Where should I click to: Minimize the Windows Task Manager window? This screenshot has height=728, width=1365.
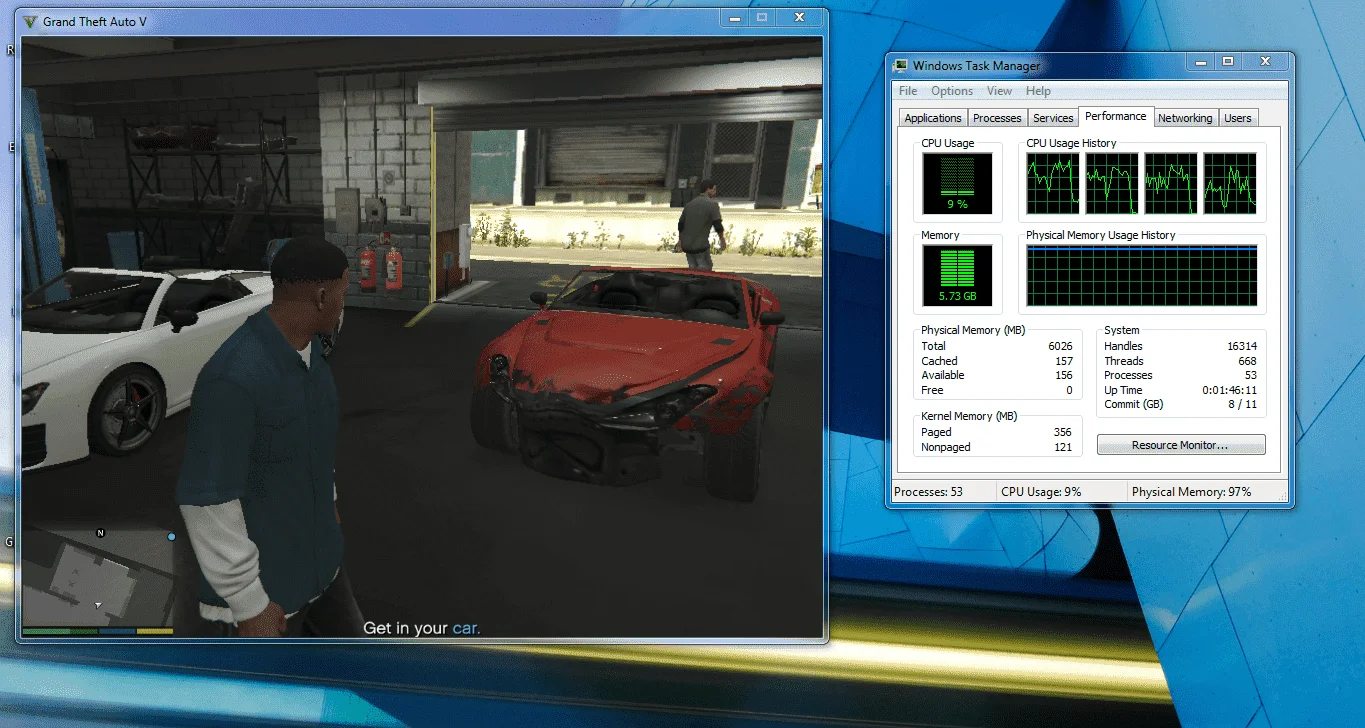[1202, 62]
